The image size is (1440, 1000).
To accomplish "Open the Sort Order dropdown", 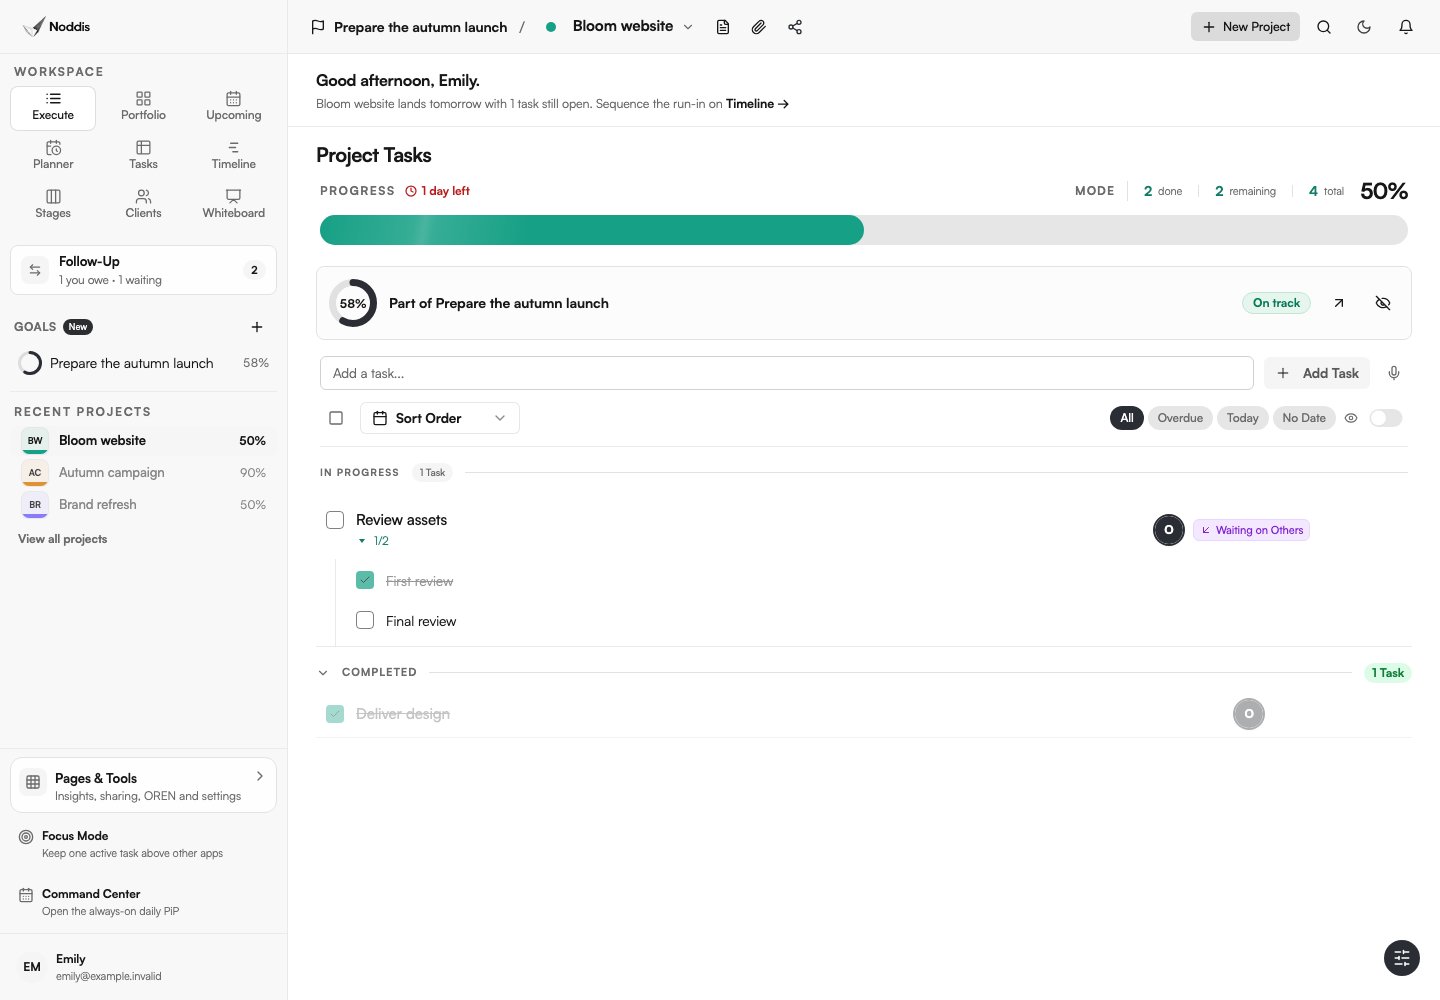I will pyautogui.click(x=440, y=418).
